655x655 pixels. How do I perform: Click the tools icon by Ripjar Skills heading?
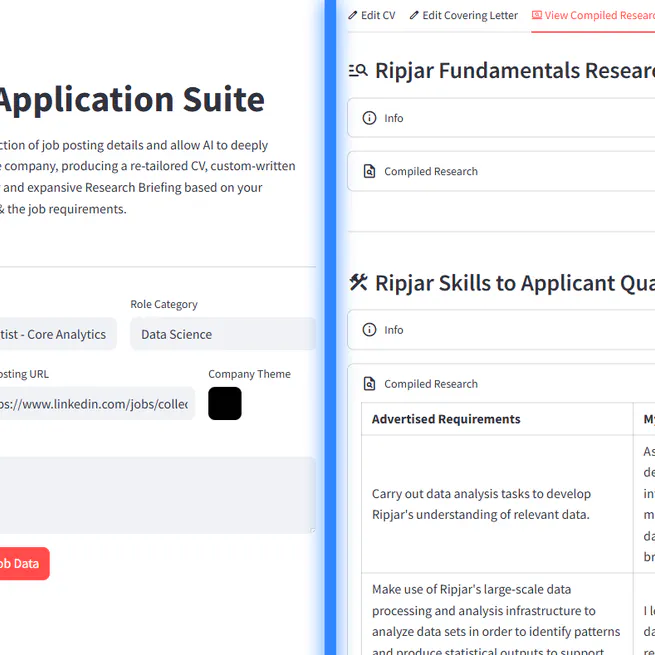[358, 282]
